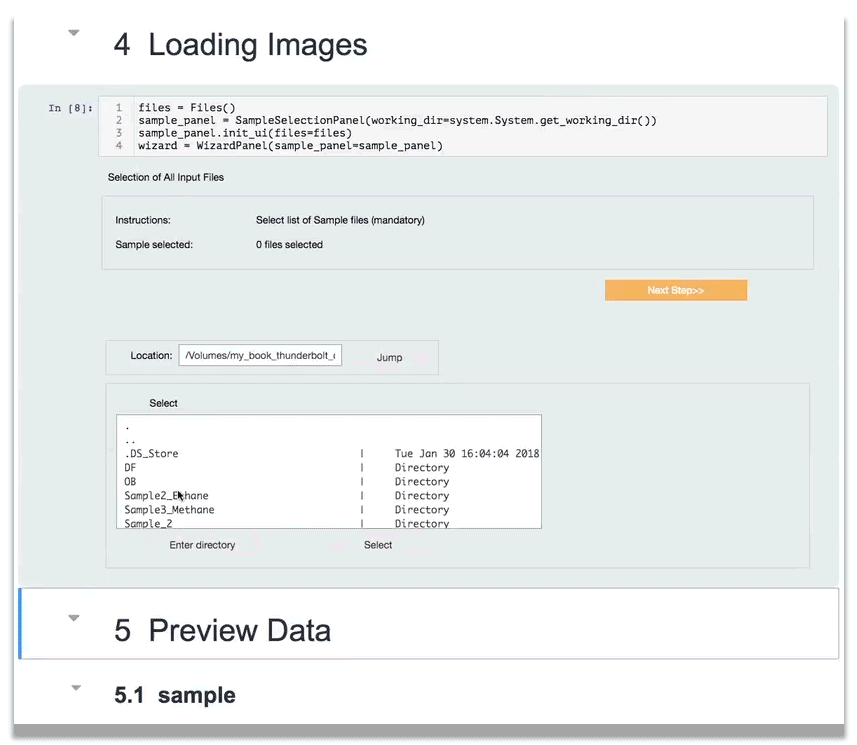Click the Enter directory button
The height and width of the screenshot is (745, 857).
(204, 545)
